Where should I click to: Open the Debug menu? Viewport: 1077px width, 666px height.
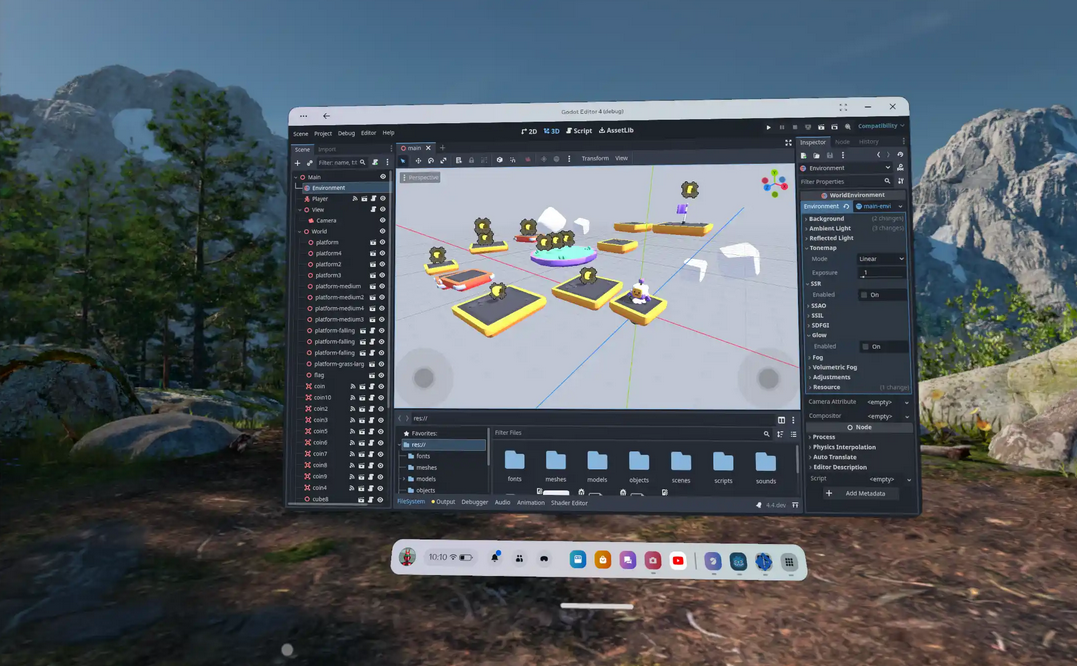tap(346, 133)
